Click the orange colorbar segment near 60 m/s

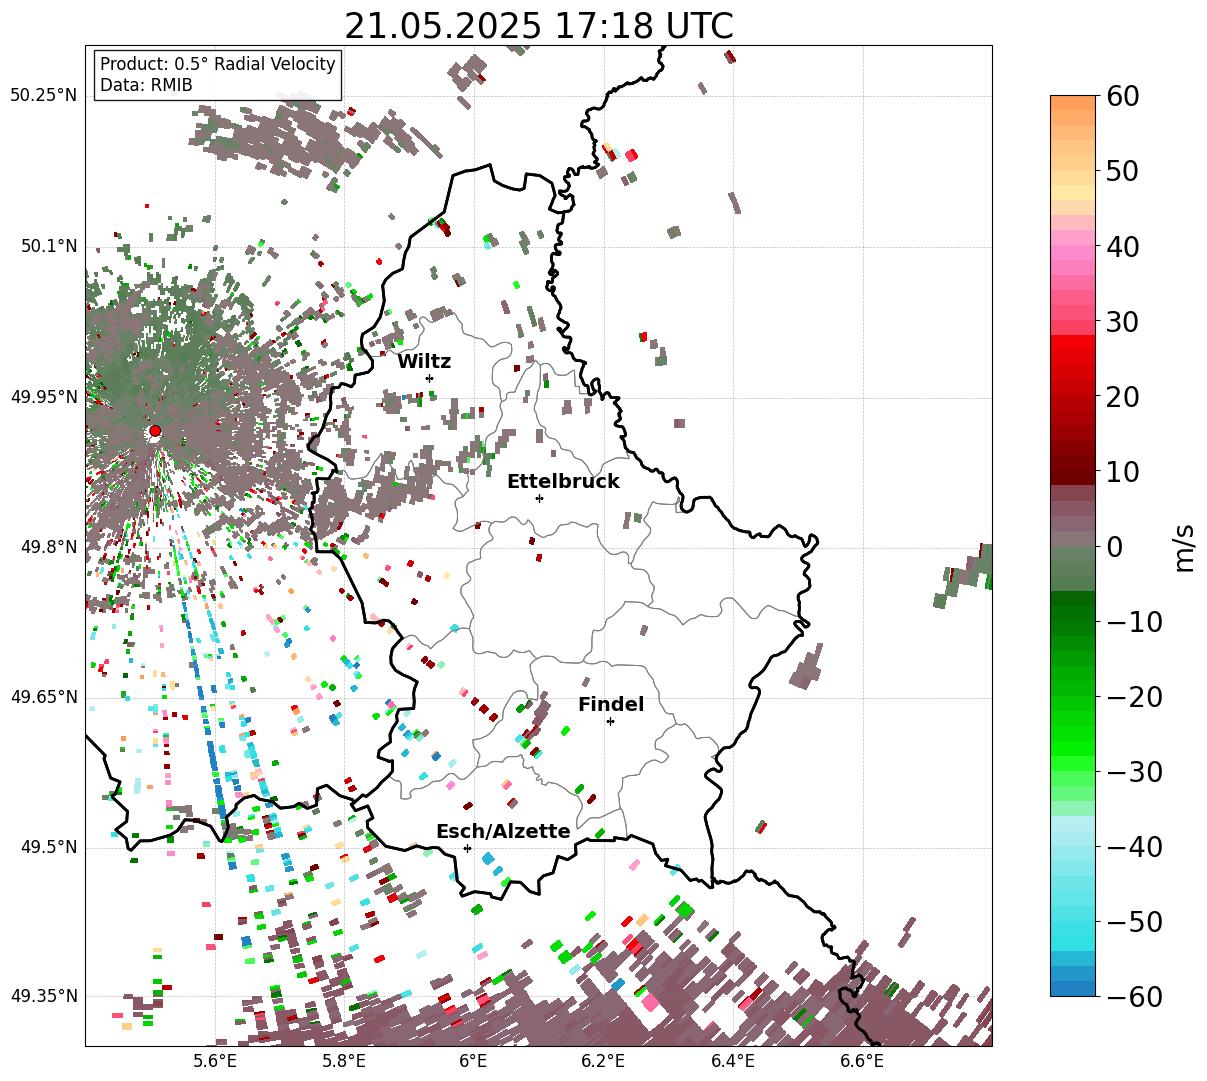1073,104
